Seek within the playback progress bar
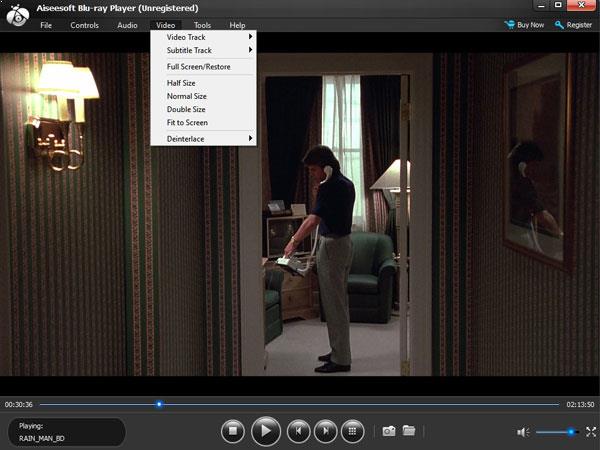 [x=299, y=404]
